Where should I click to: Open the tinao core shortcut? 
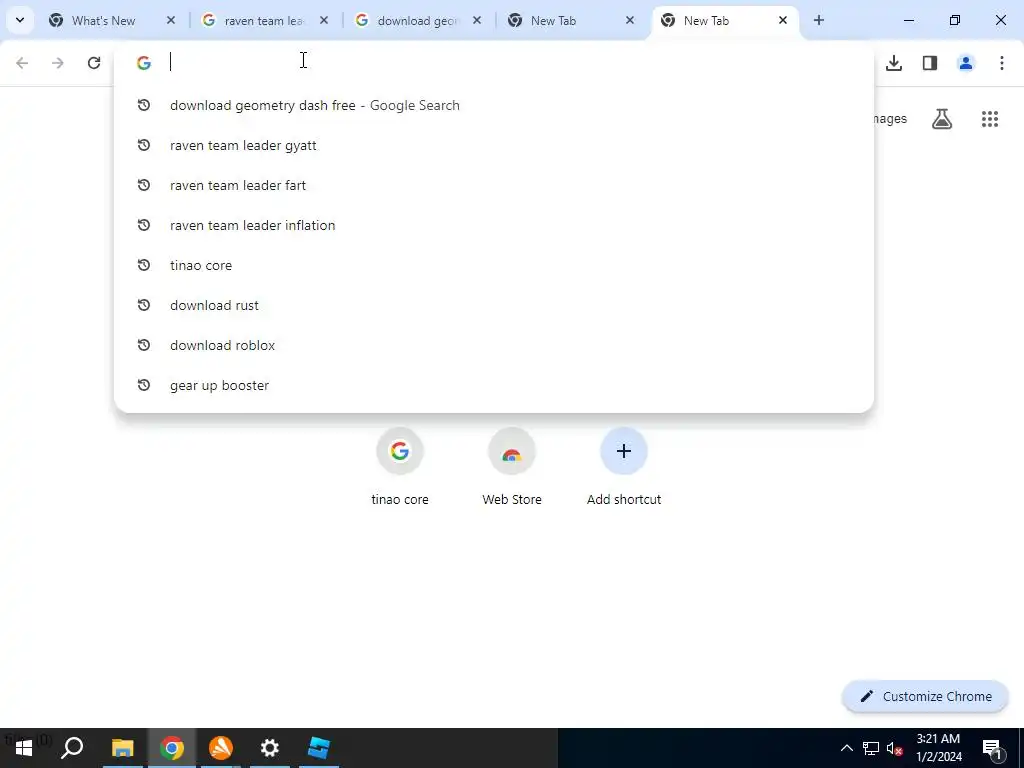400,467
